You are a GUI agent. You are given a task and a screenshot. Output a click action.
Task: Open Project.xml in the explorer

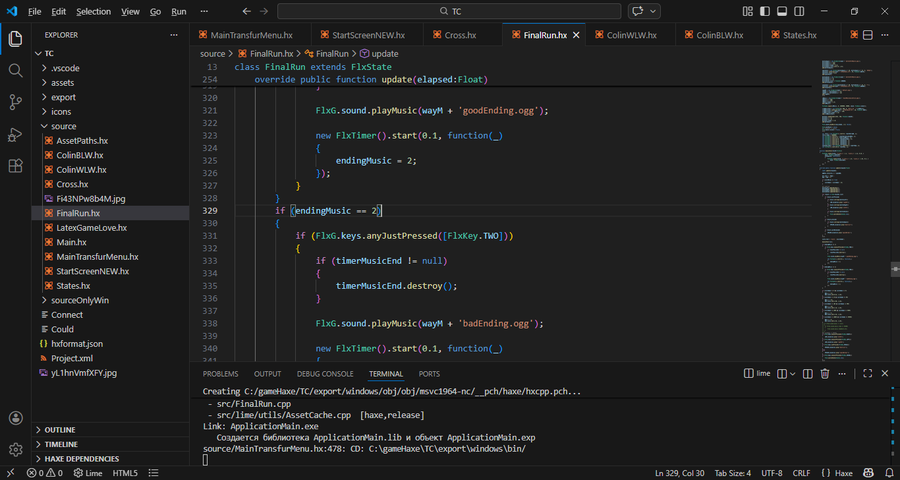point(72,358)
